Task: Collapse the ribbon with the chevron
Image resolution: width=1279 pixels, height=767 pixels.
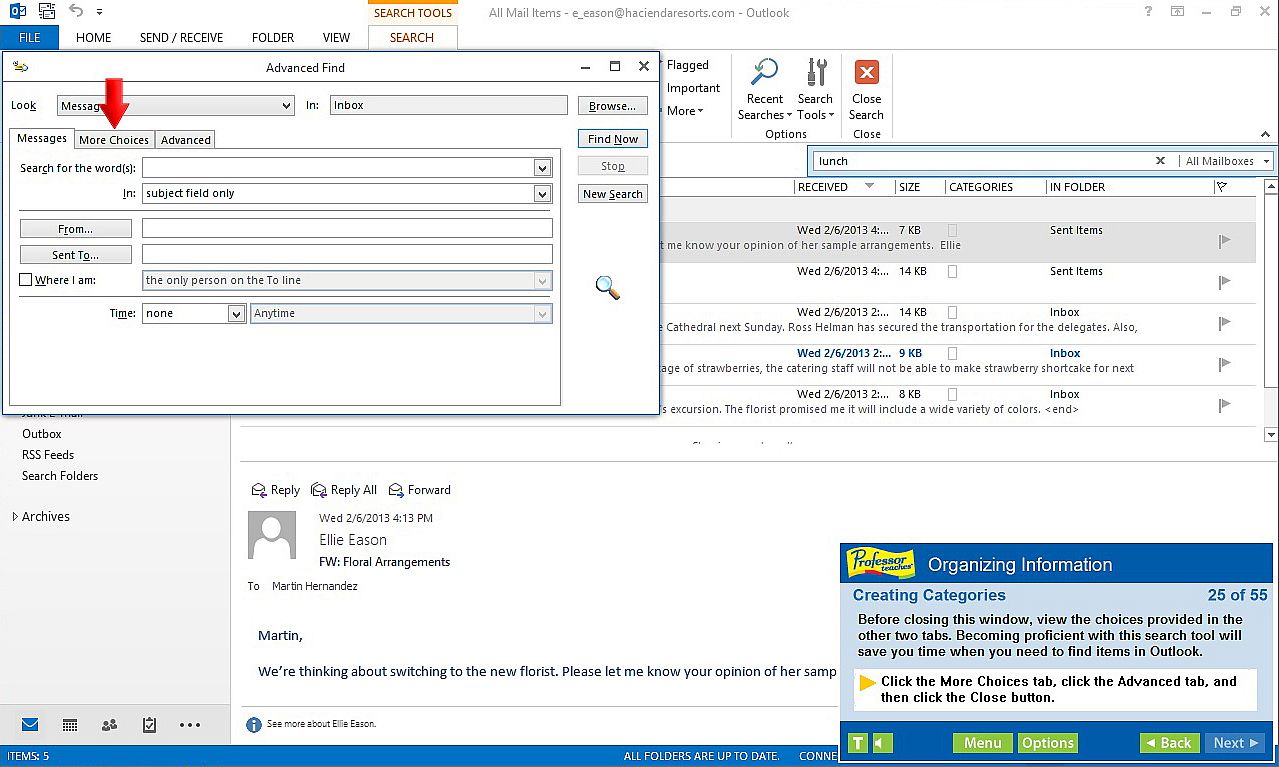Action: point(1266,134)
